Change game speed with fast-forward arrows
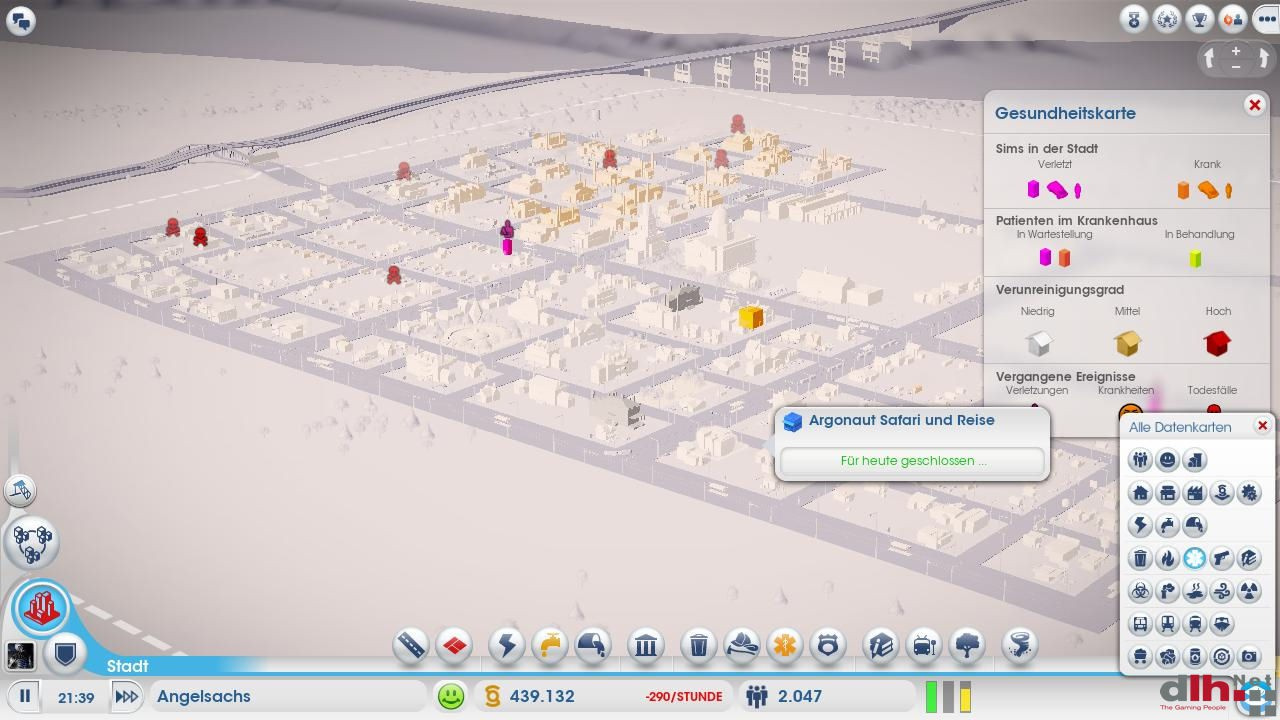This screenshot has height=720, width=1280. click(x=125, y=696)
